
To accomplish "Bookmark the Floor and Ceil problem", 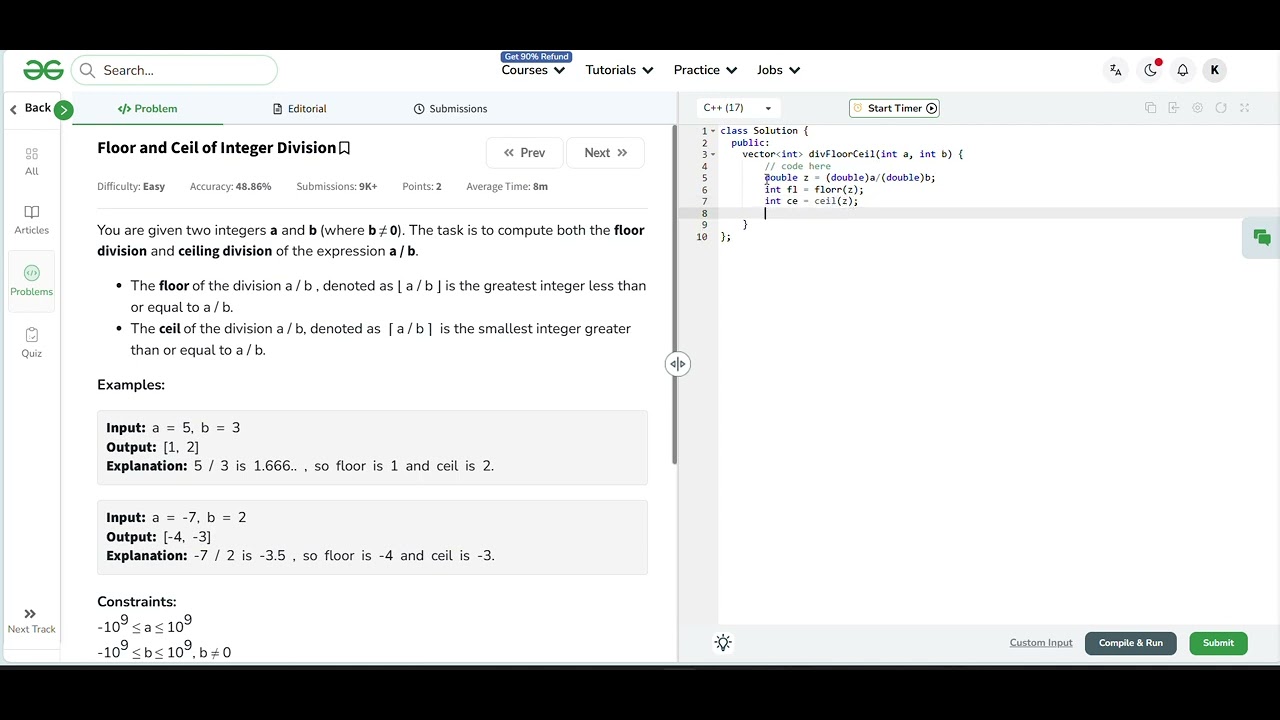I will 344,148.
